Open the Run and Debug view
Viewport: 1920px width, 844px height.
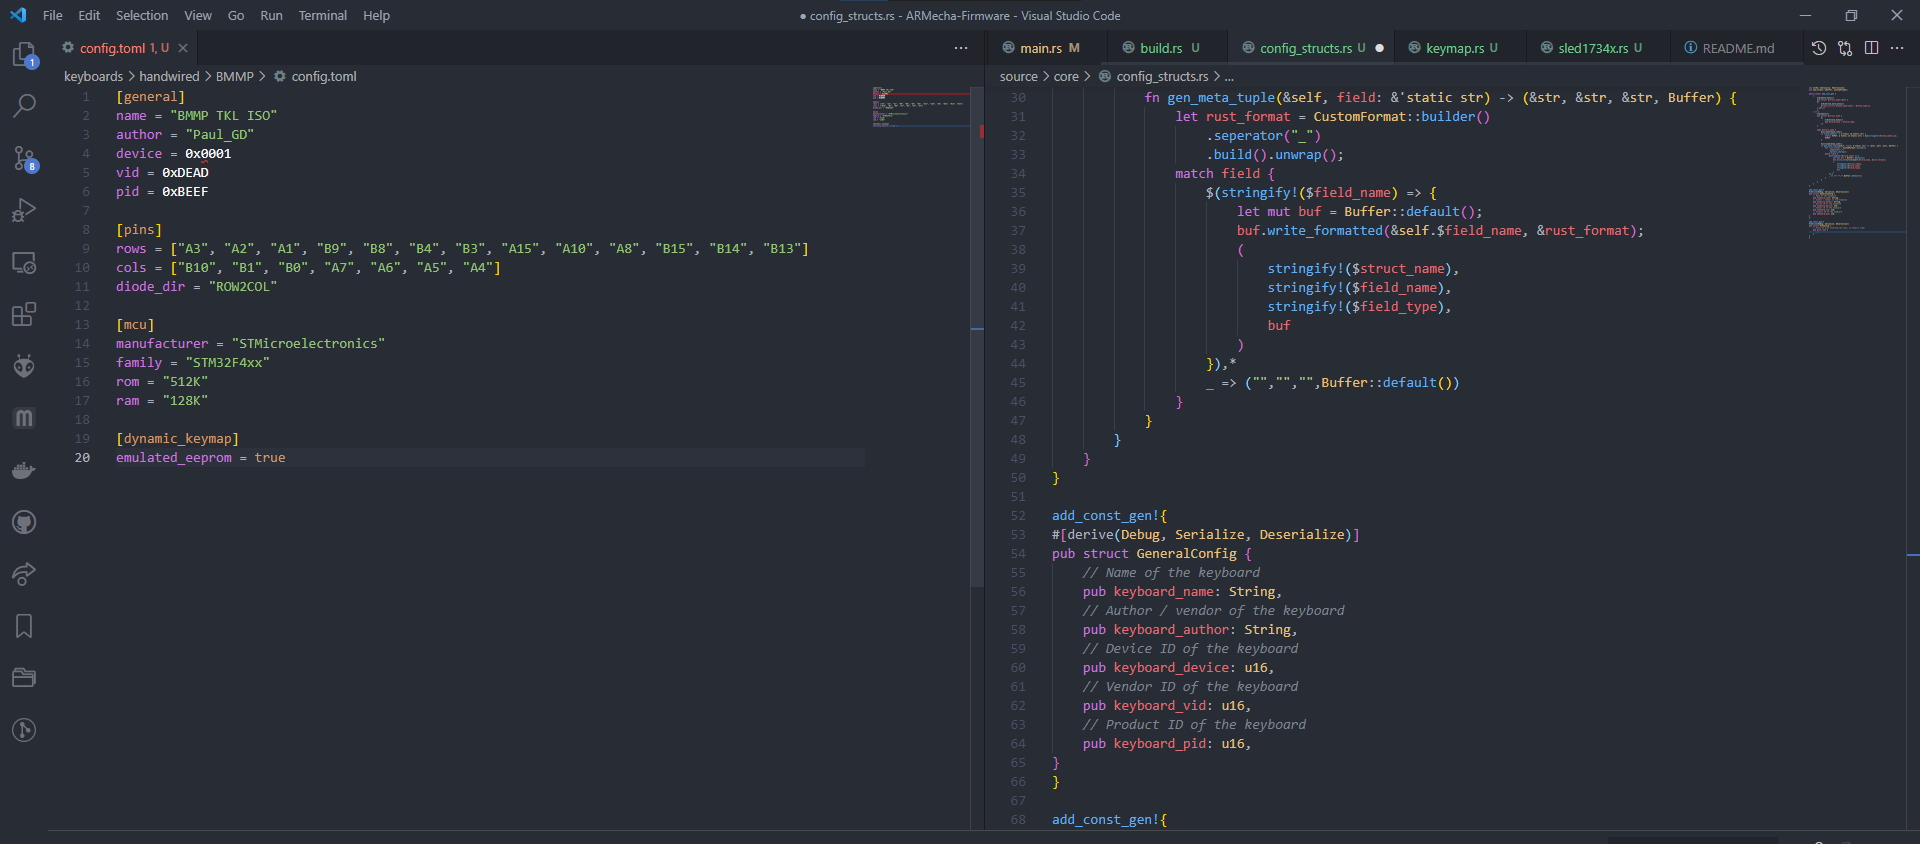(24, 210)
